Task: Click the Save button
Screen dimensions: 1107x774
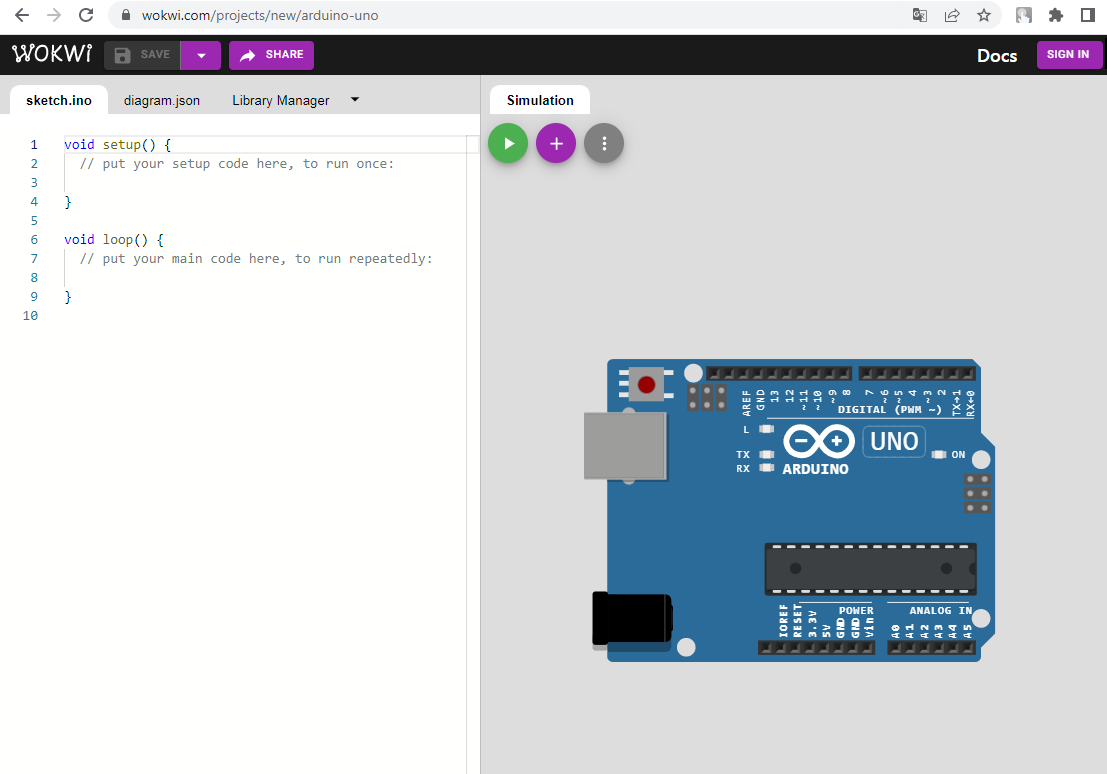Action: pyautogui.click(x=142, y=55)
